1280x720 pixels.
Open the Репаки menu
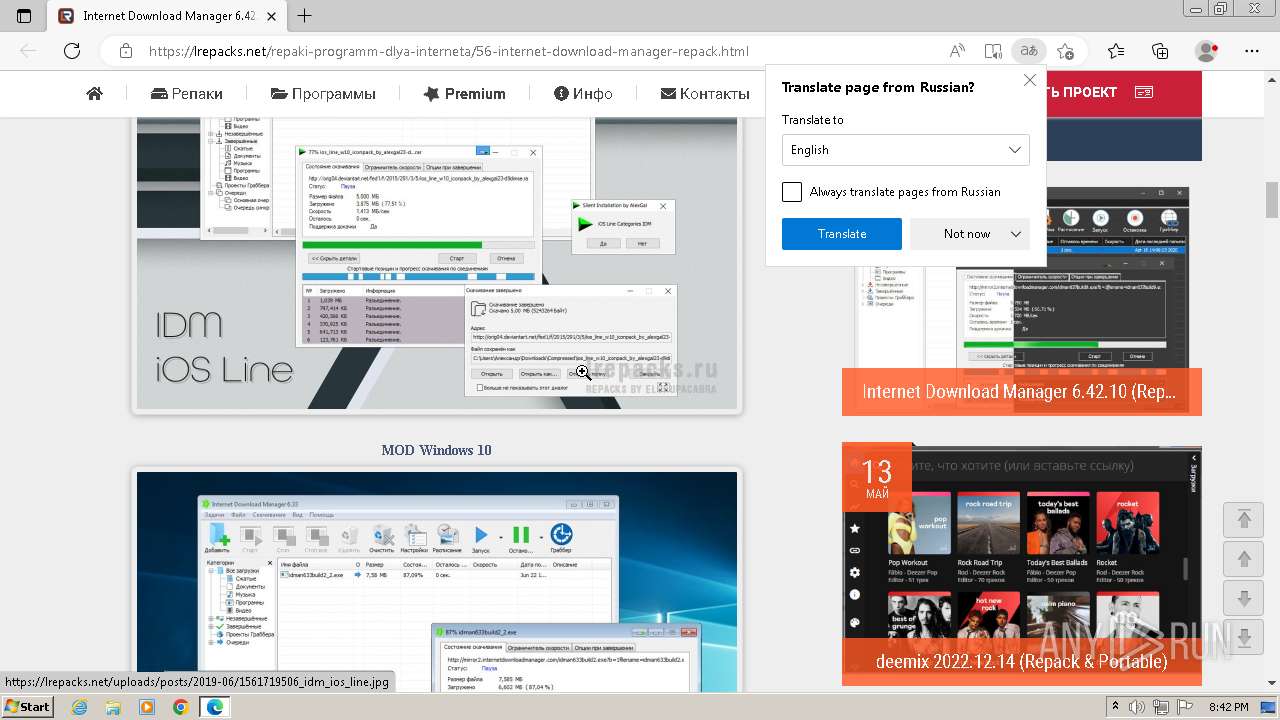pyautogui.click(x=187, y=93)
